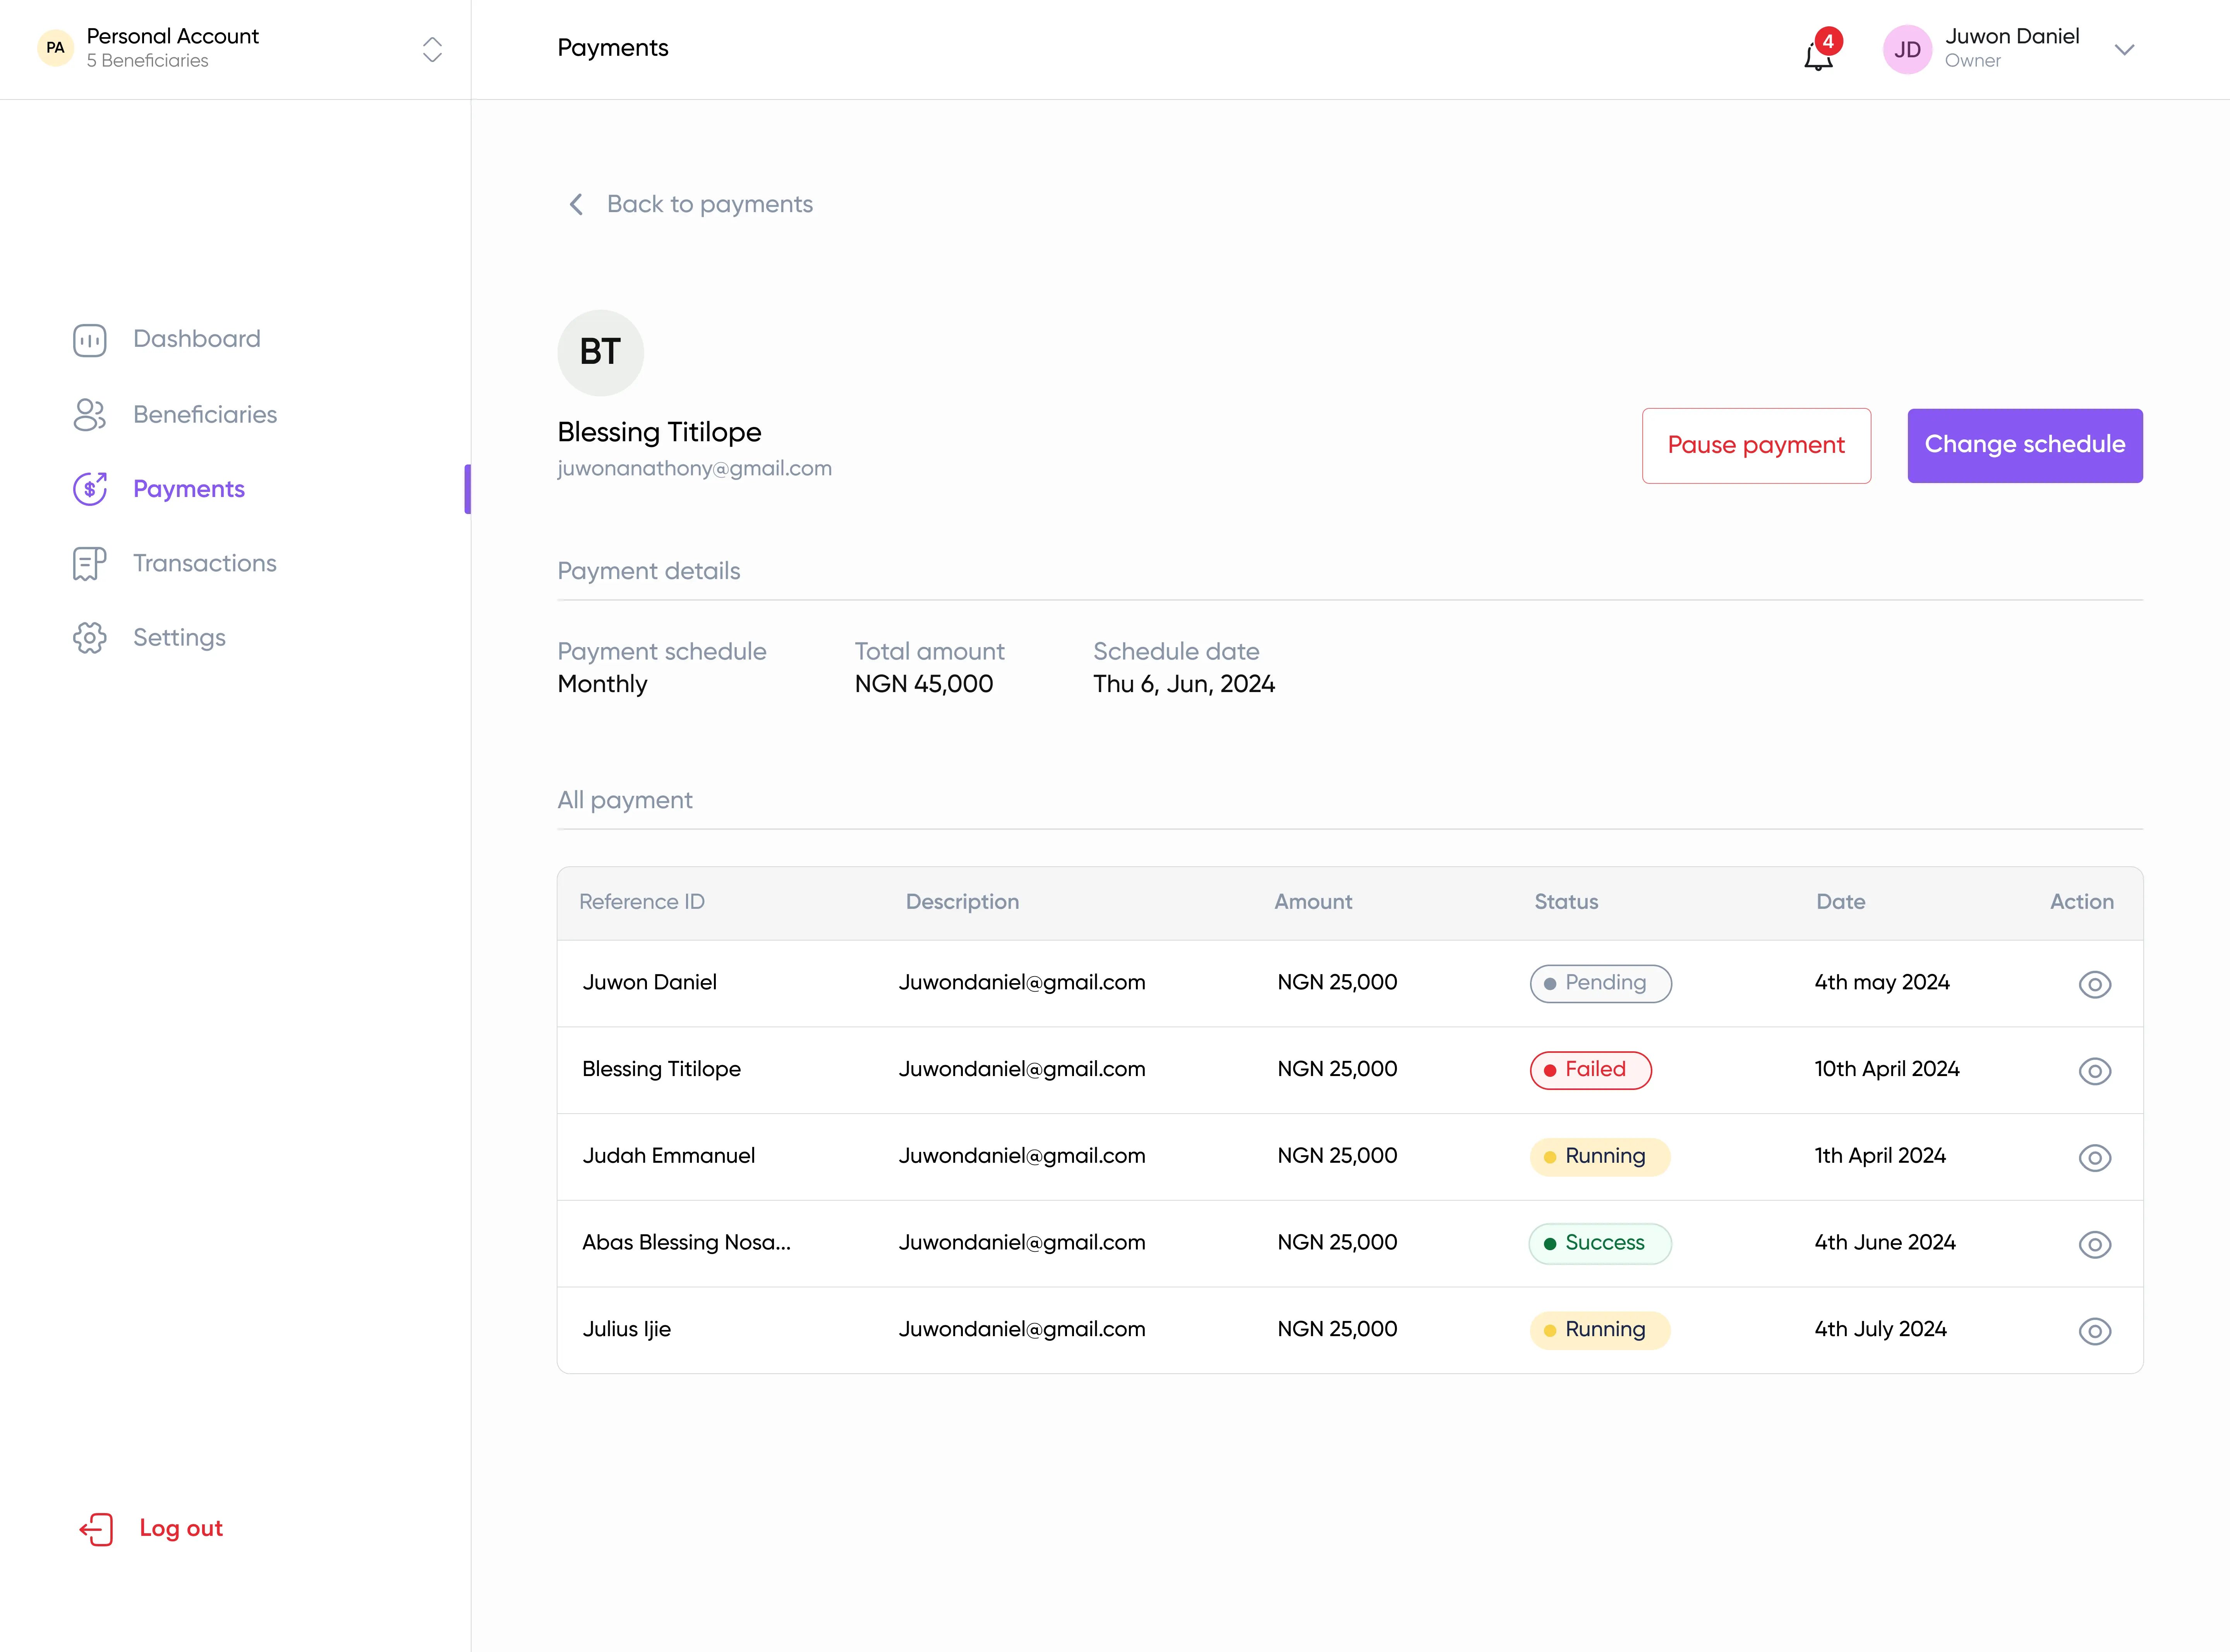Click the Dashboard icon in sidebar
Screen dimensions: 2230x1652
point(89,340)
